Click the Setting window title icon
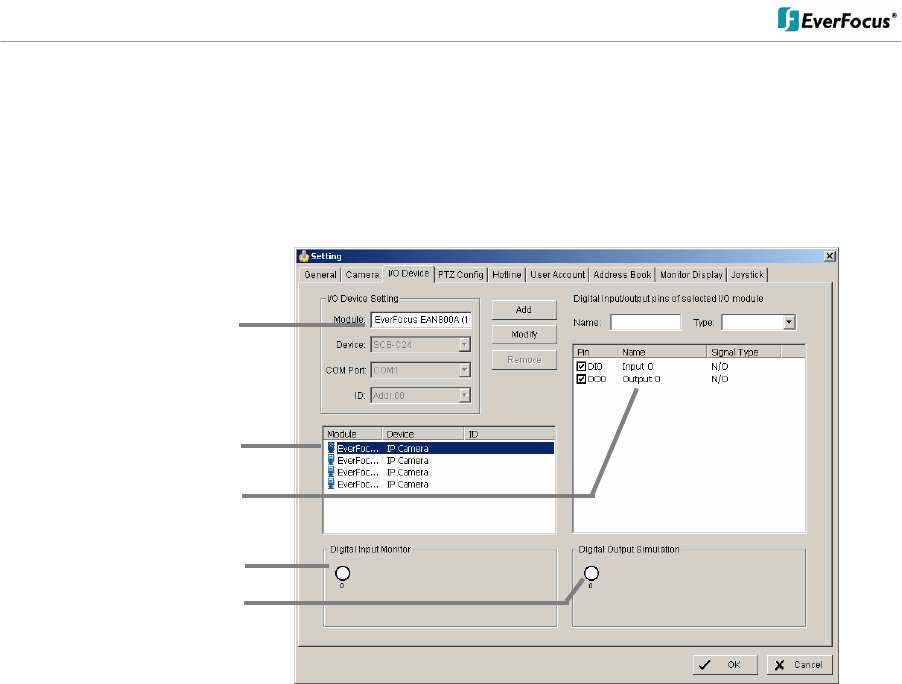 304,256
